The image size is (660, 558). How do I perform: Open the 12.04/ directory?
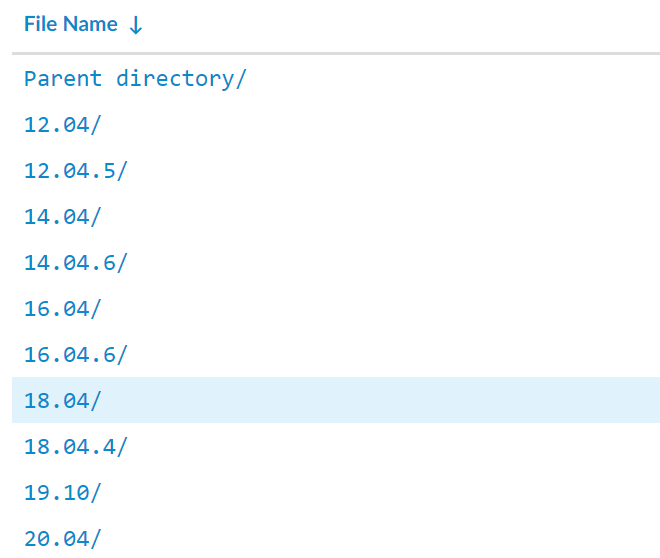63,125
